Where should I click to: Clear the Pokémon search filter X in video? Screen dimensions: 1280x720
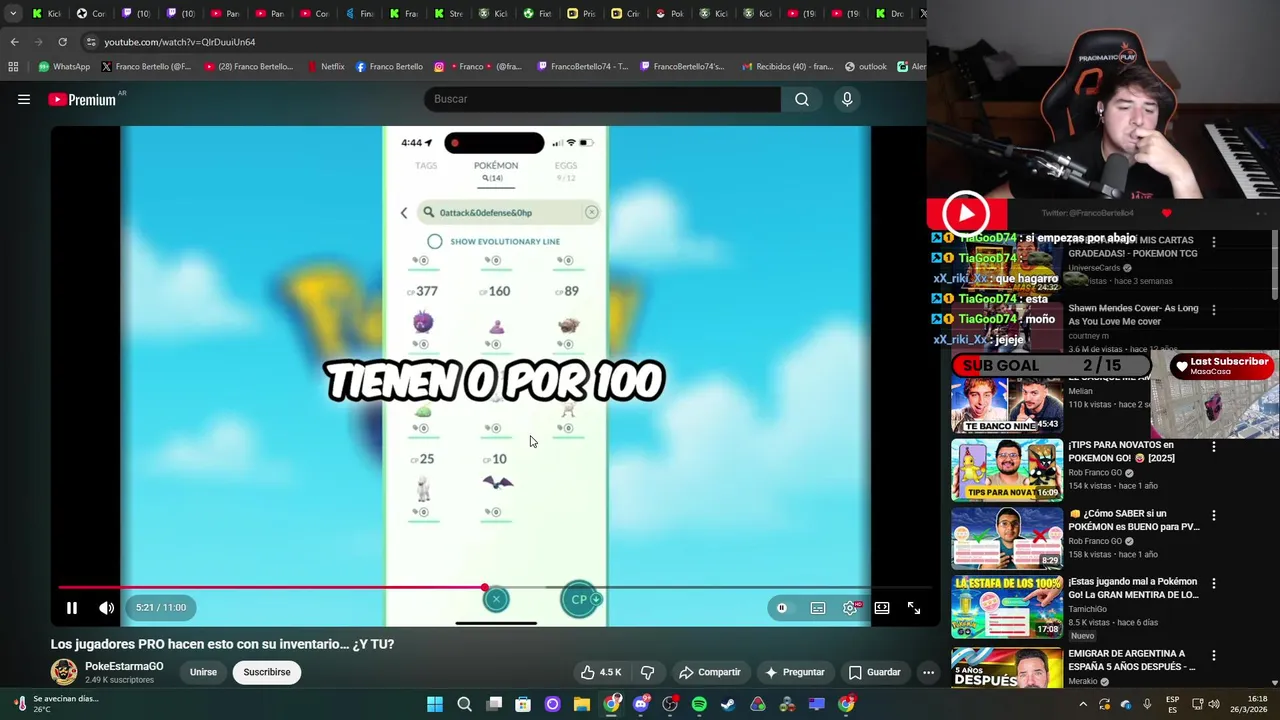coord(592,212)
